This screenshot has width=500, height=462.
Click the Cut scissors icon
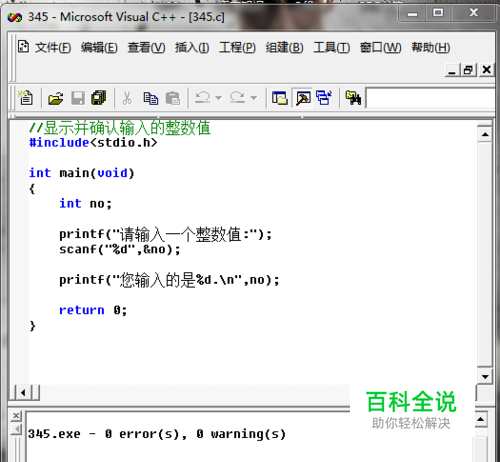tap(127, 98)
